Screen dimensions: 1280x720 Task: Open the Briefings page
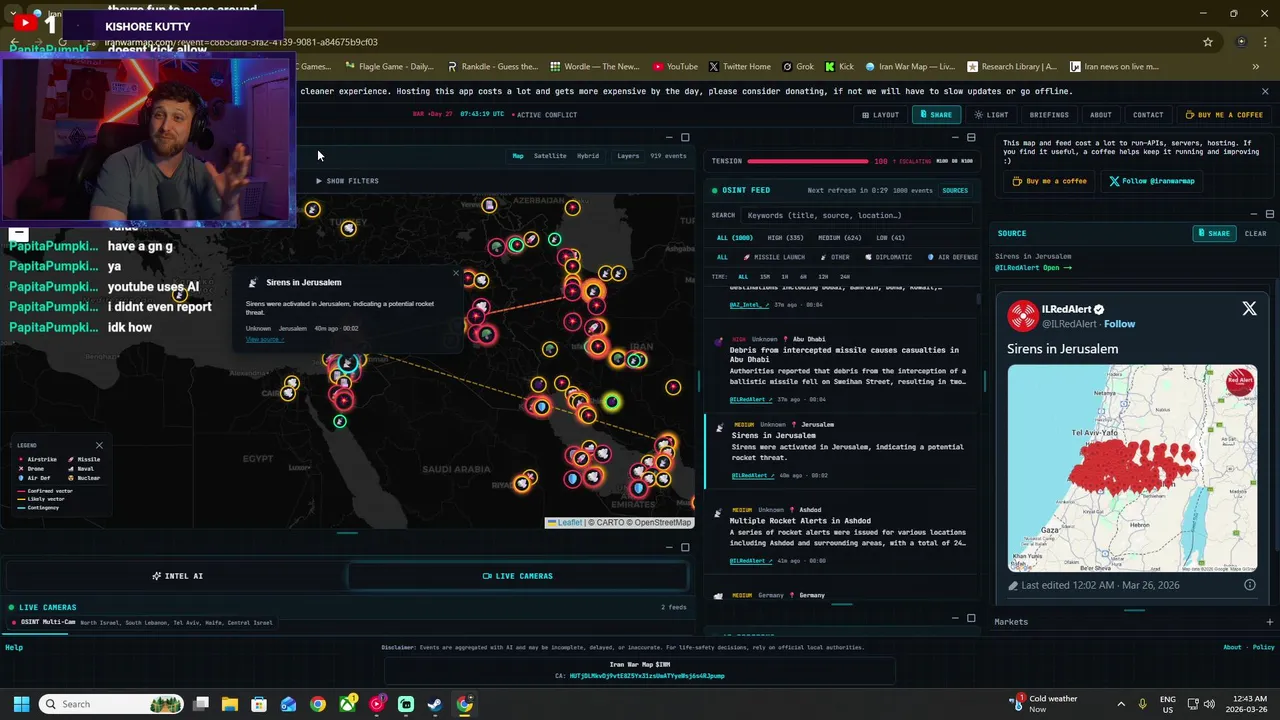coord(1049,115)
